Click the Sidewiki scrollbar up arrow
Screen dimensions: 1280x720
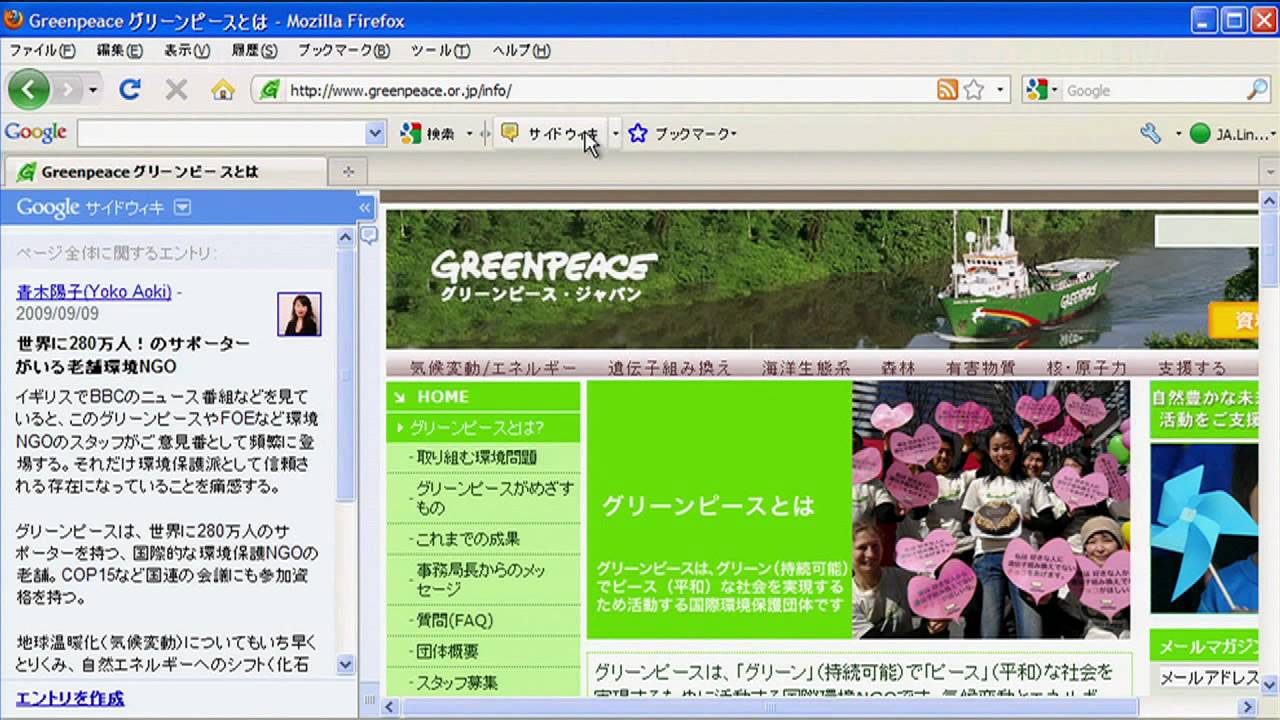pos(346,237)
